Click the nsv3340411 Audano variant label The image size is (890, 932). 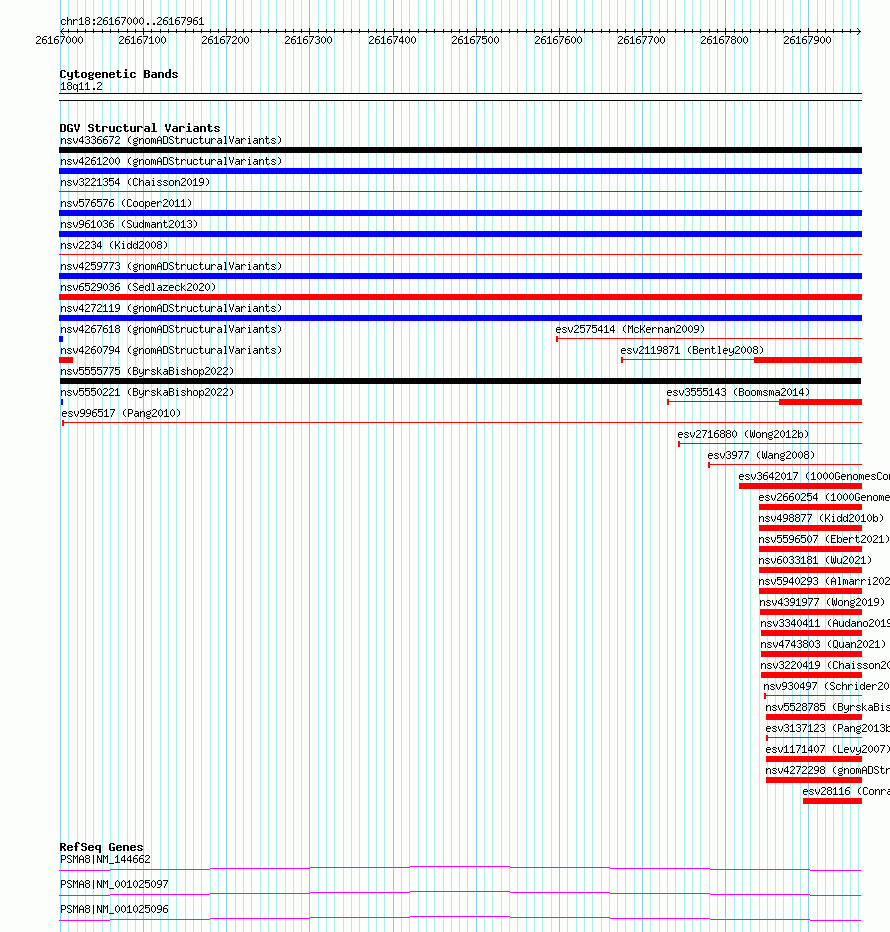pos(825,624)
